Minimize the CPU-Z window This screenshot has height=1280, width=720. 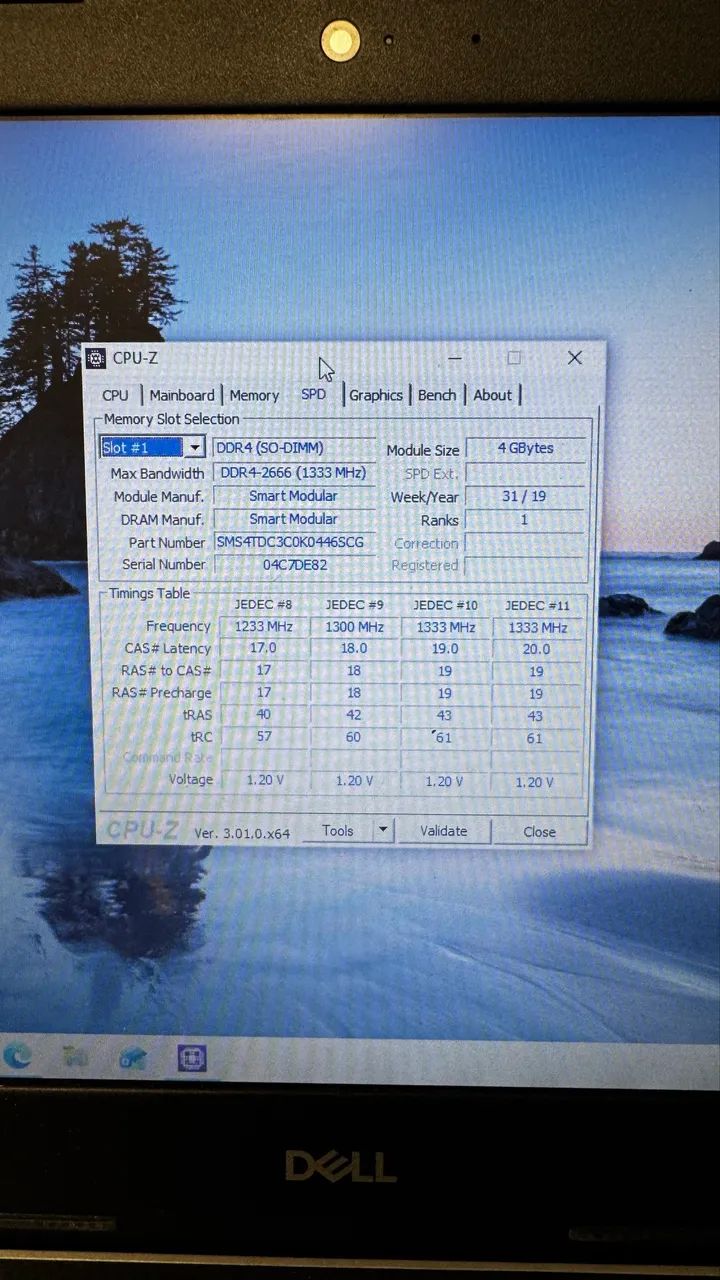(455, 357)
